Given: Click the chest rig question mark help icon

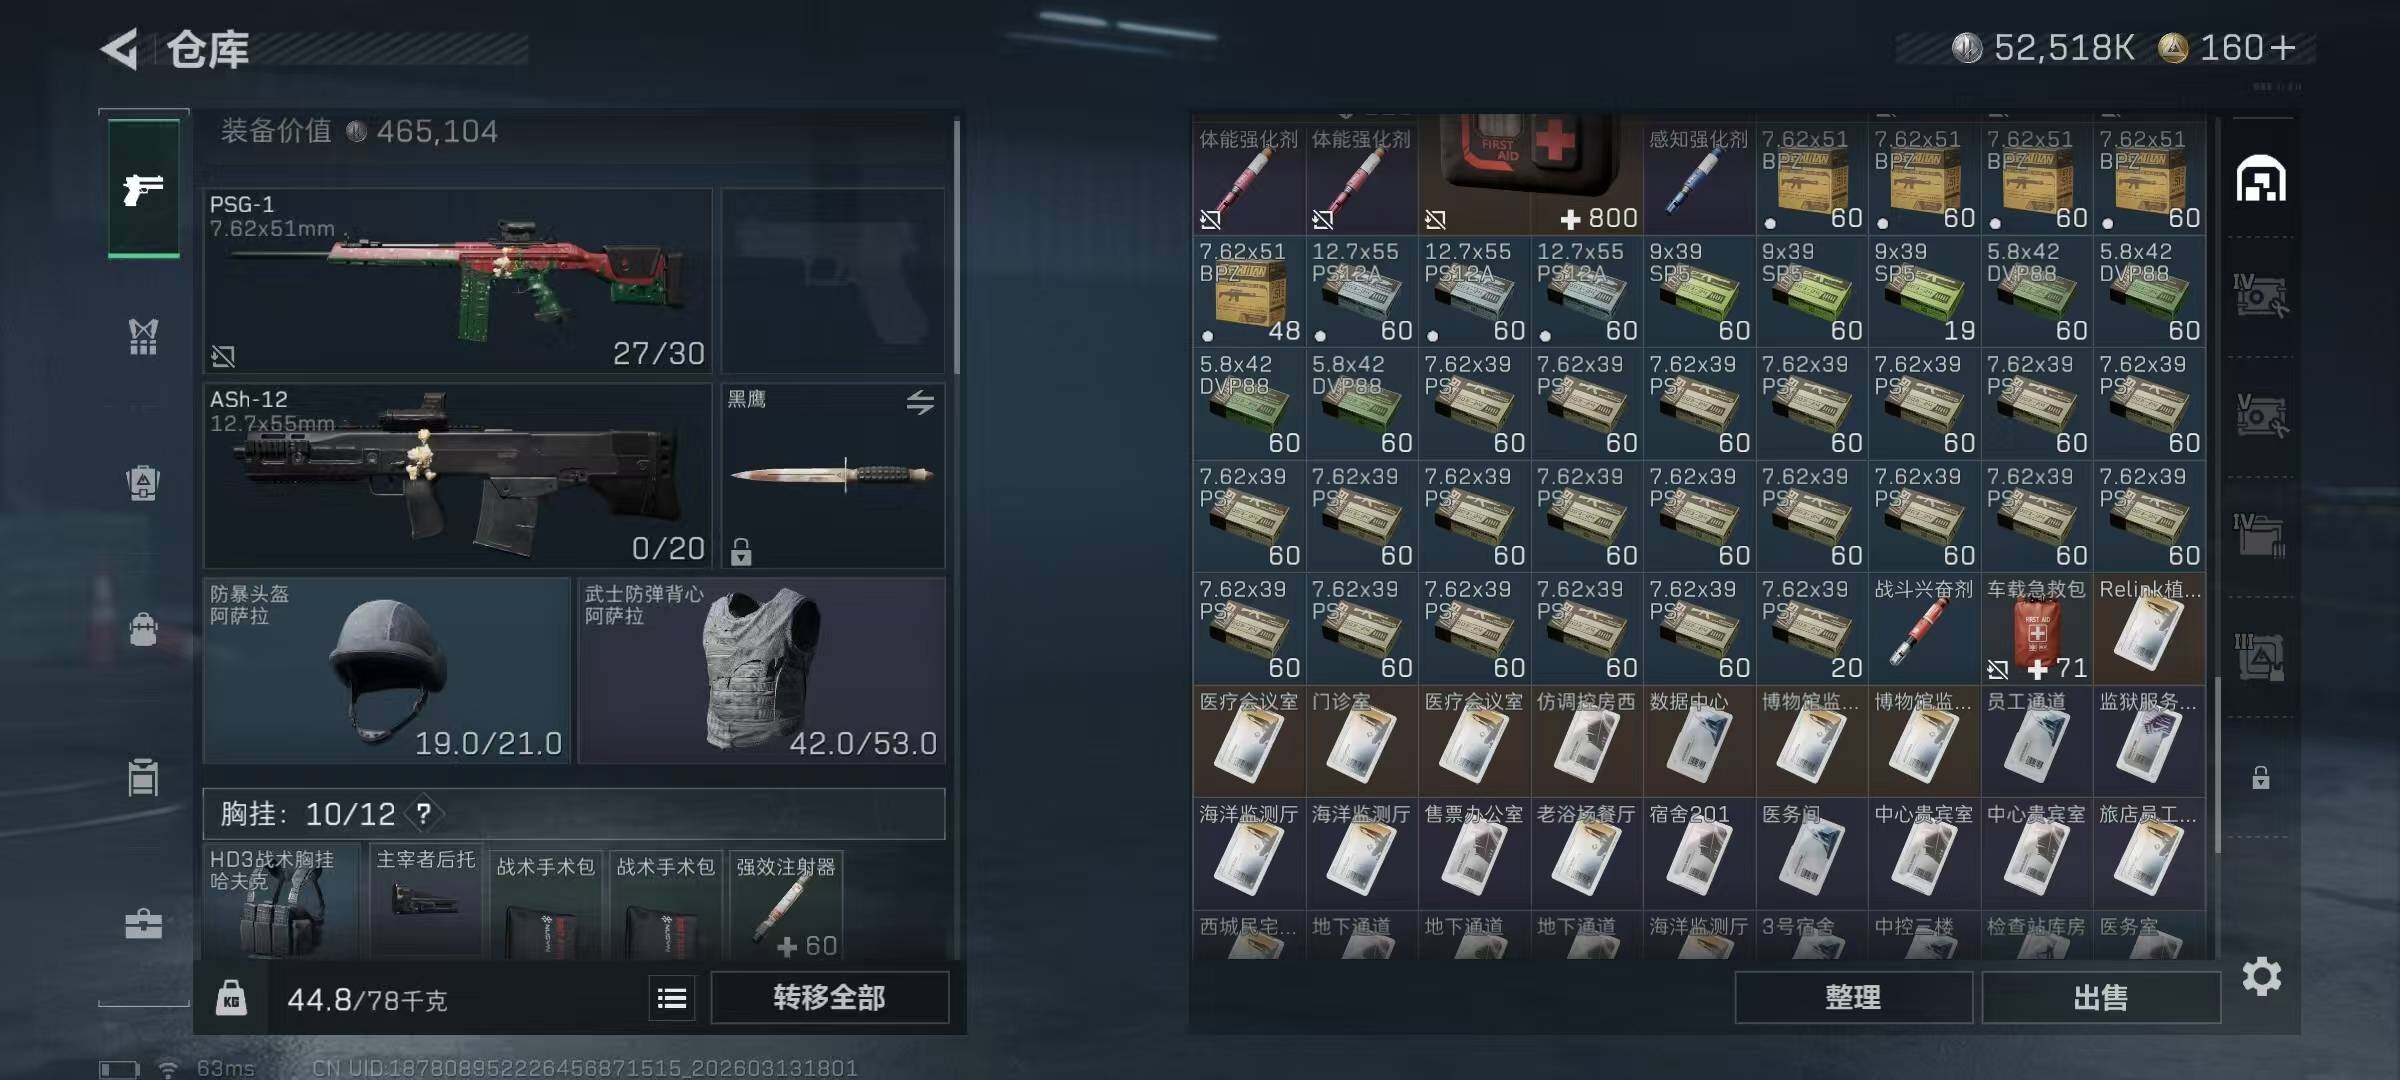Looking at the screenshot, I should pos(424,814).
